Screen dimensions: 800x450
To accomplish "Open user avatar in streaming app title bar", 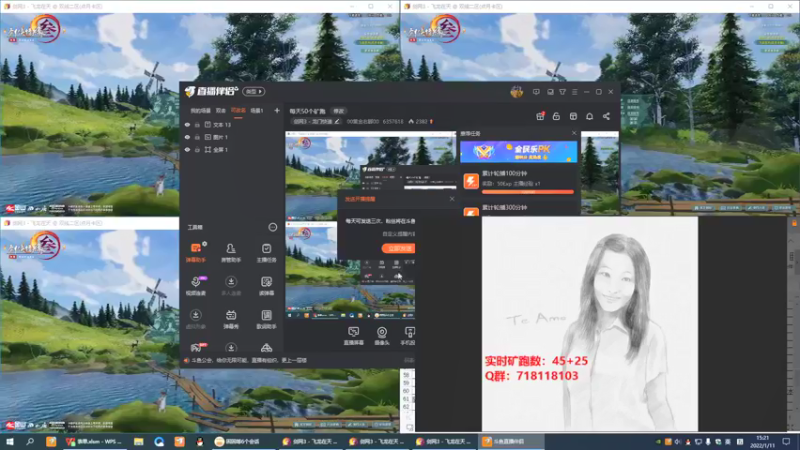I will (516, 92).
